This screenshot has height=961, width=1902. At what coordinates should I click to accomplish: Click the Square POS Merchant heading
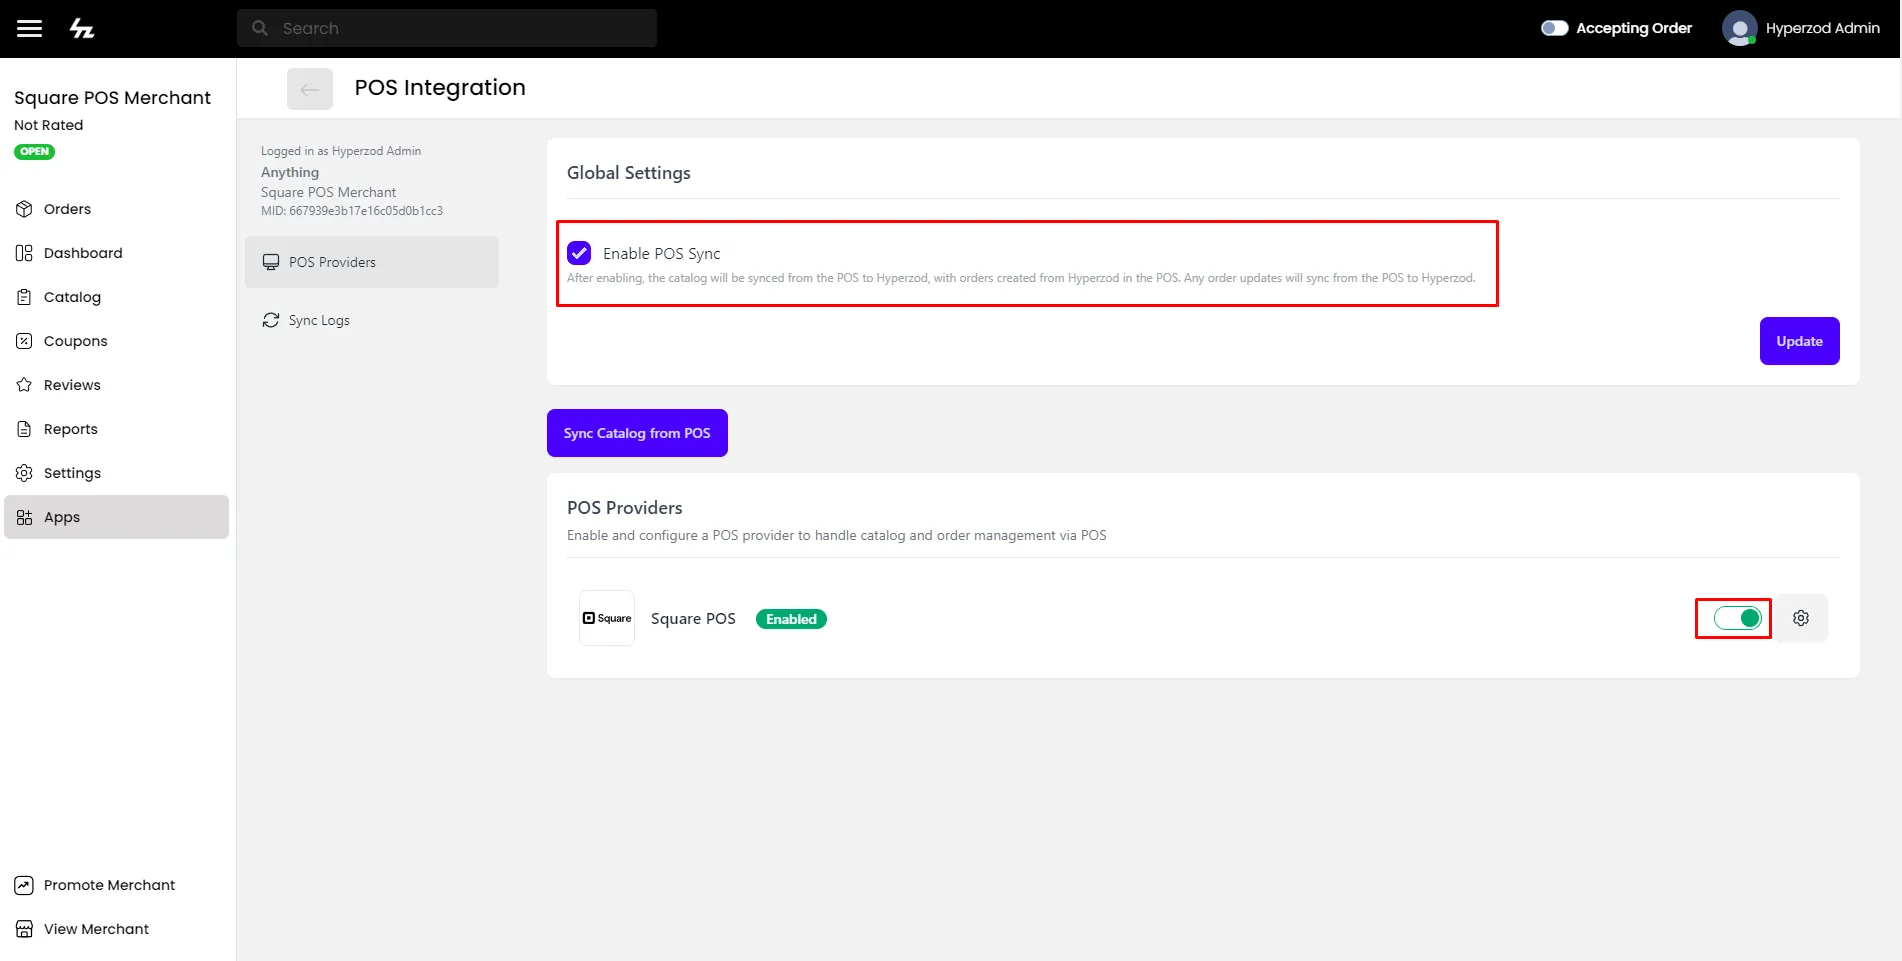[112, 98]
